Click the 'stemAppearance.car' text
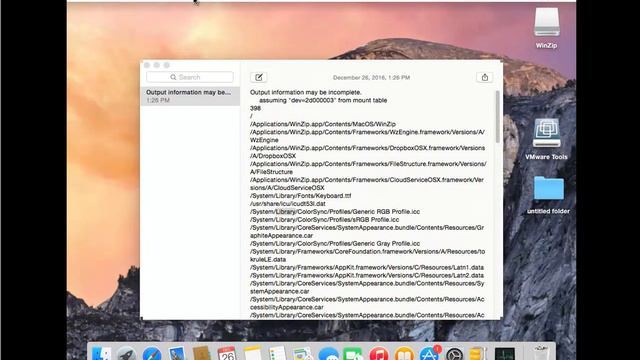Image resolution: width=640 pixels, height=360 pixels. pos(279,291)
